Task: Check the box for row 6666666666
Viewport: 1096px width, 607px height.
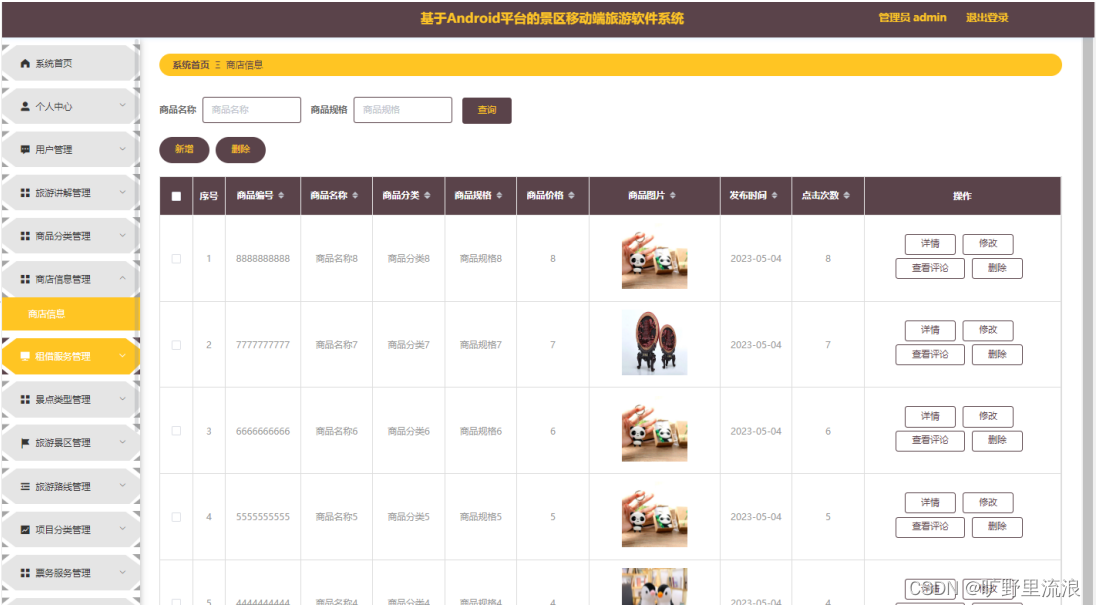Action: [176, 431]
